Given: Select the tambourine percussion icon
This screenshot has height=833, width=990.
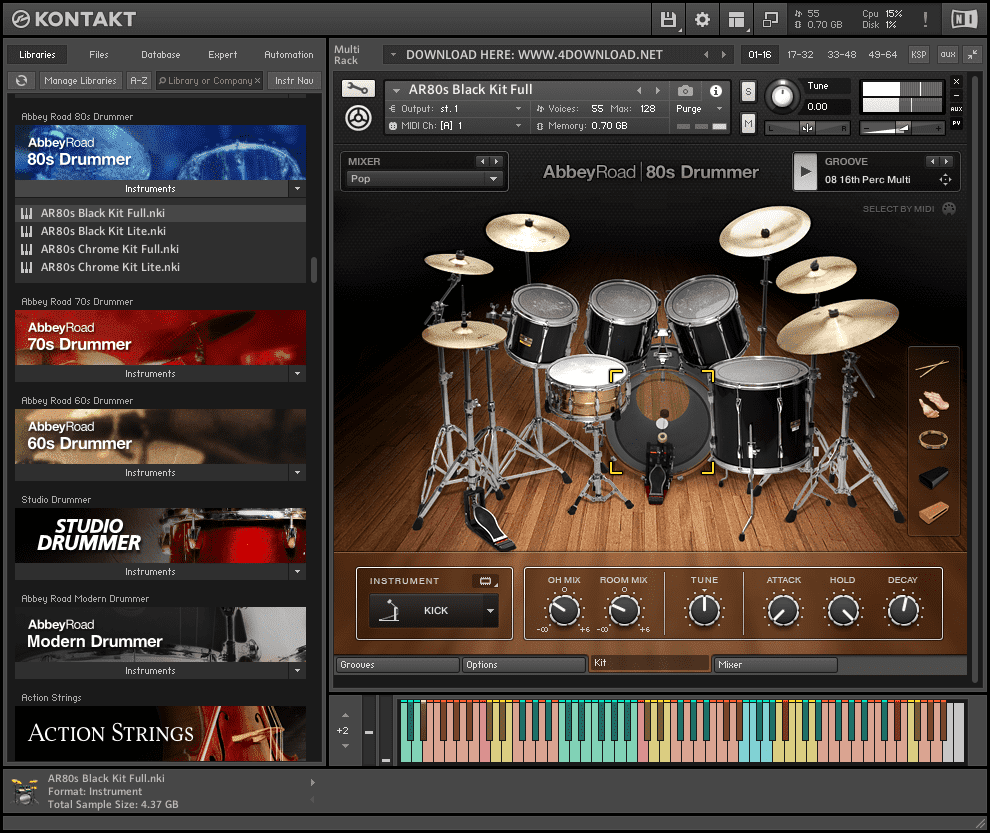Looking at the screenshot, I should pyautogui.click(x=932, y=439).
